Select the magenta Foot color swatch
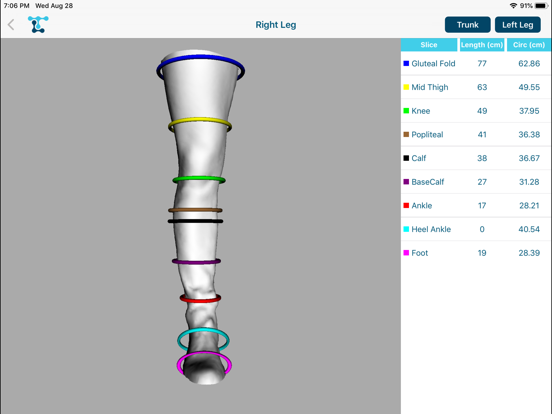 click(406, 253)
